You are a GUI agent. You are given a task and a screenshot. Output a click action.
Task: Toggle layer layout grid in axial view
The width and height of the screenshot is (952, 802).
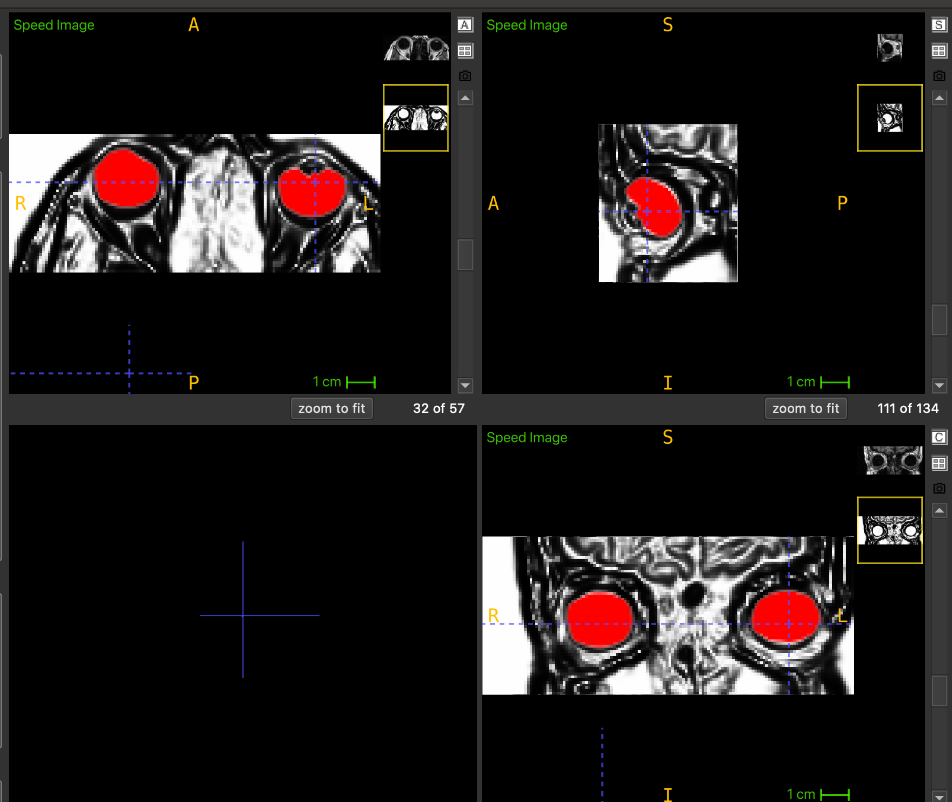click(465, 51)
